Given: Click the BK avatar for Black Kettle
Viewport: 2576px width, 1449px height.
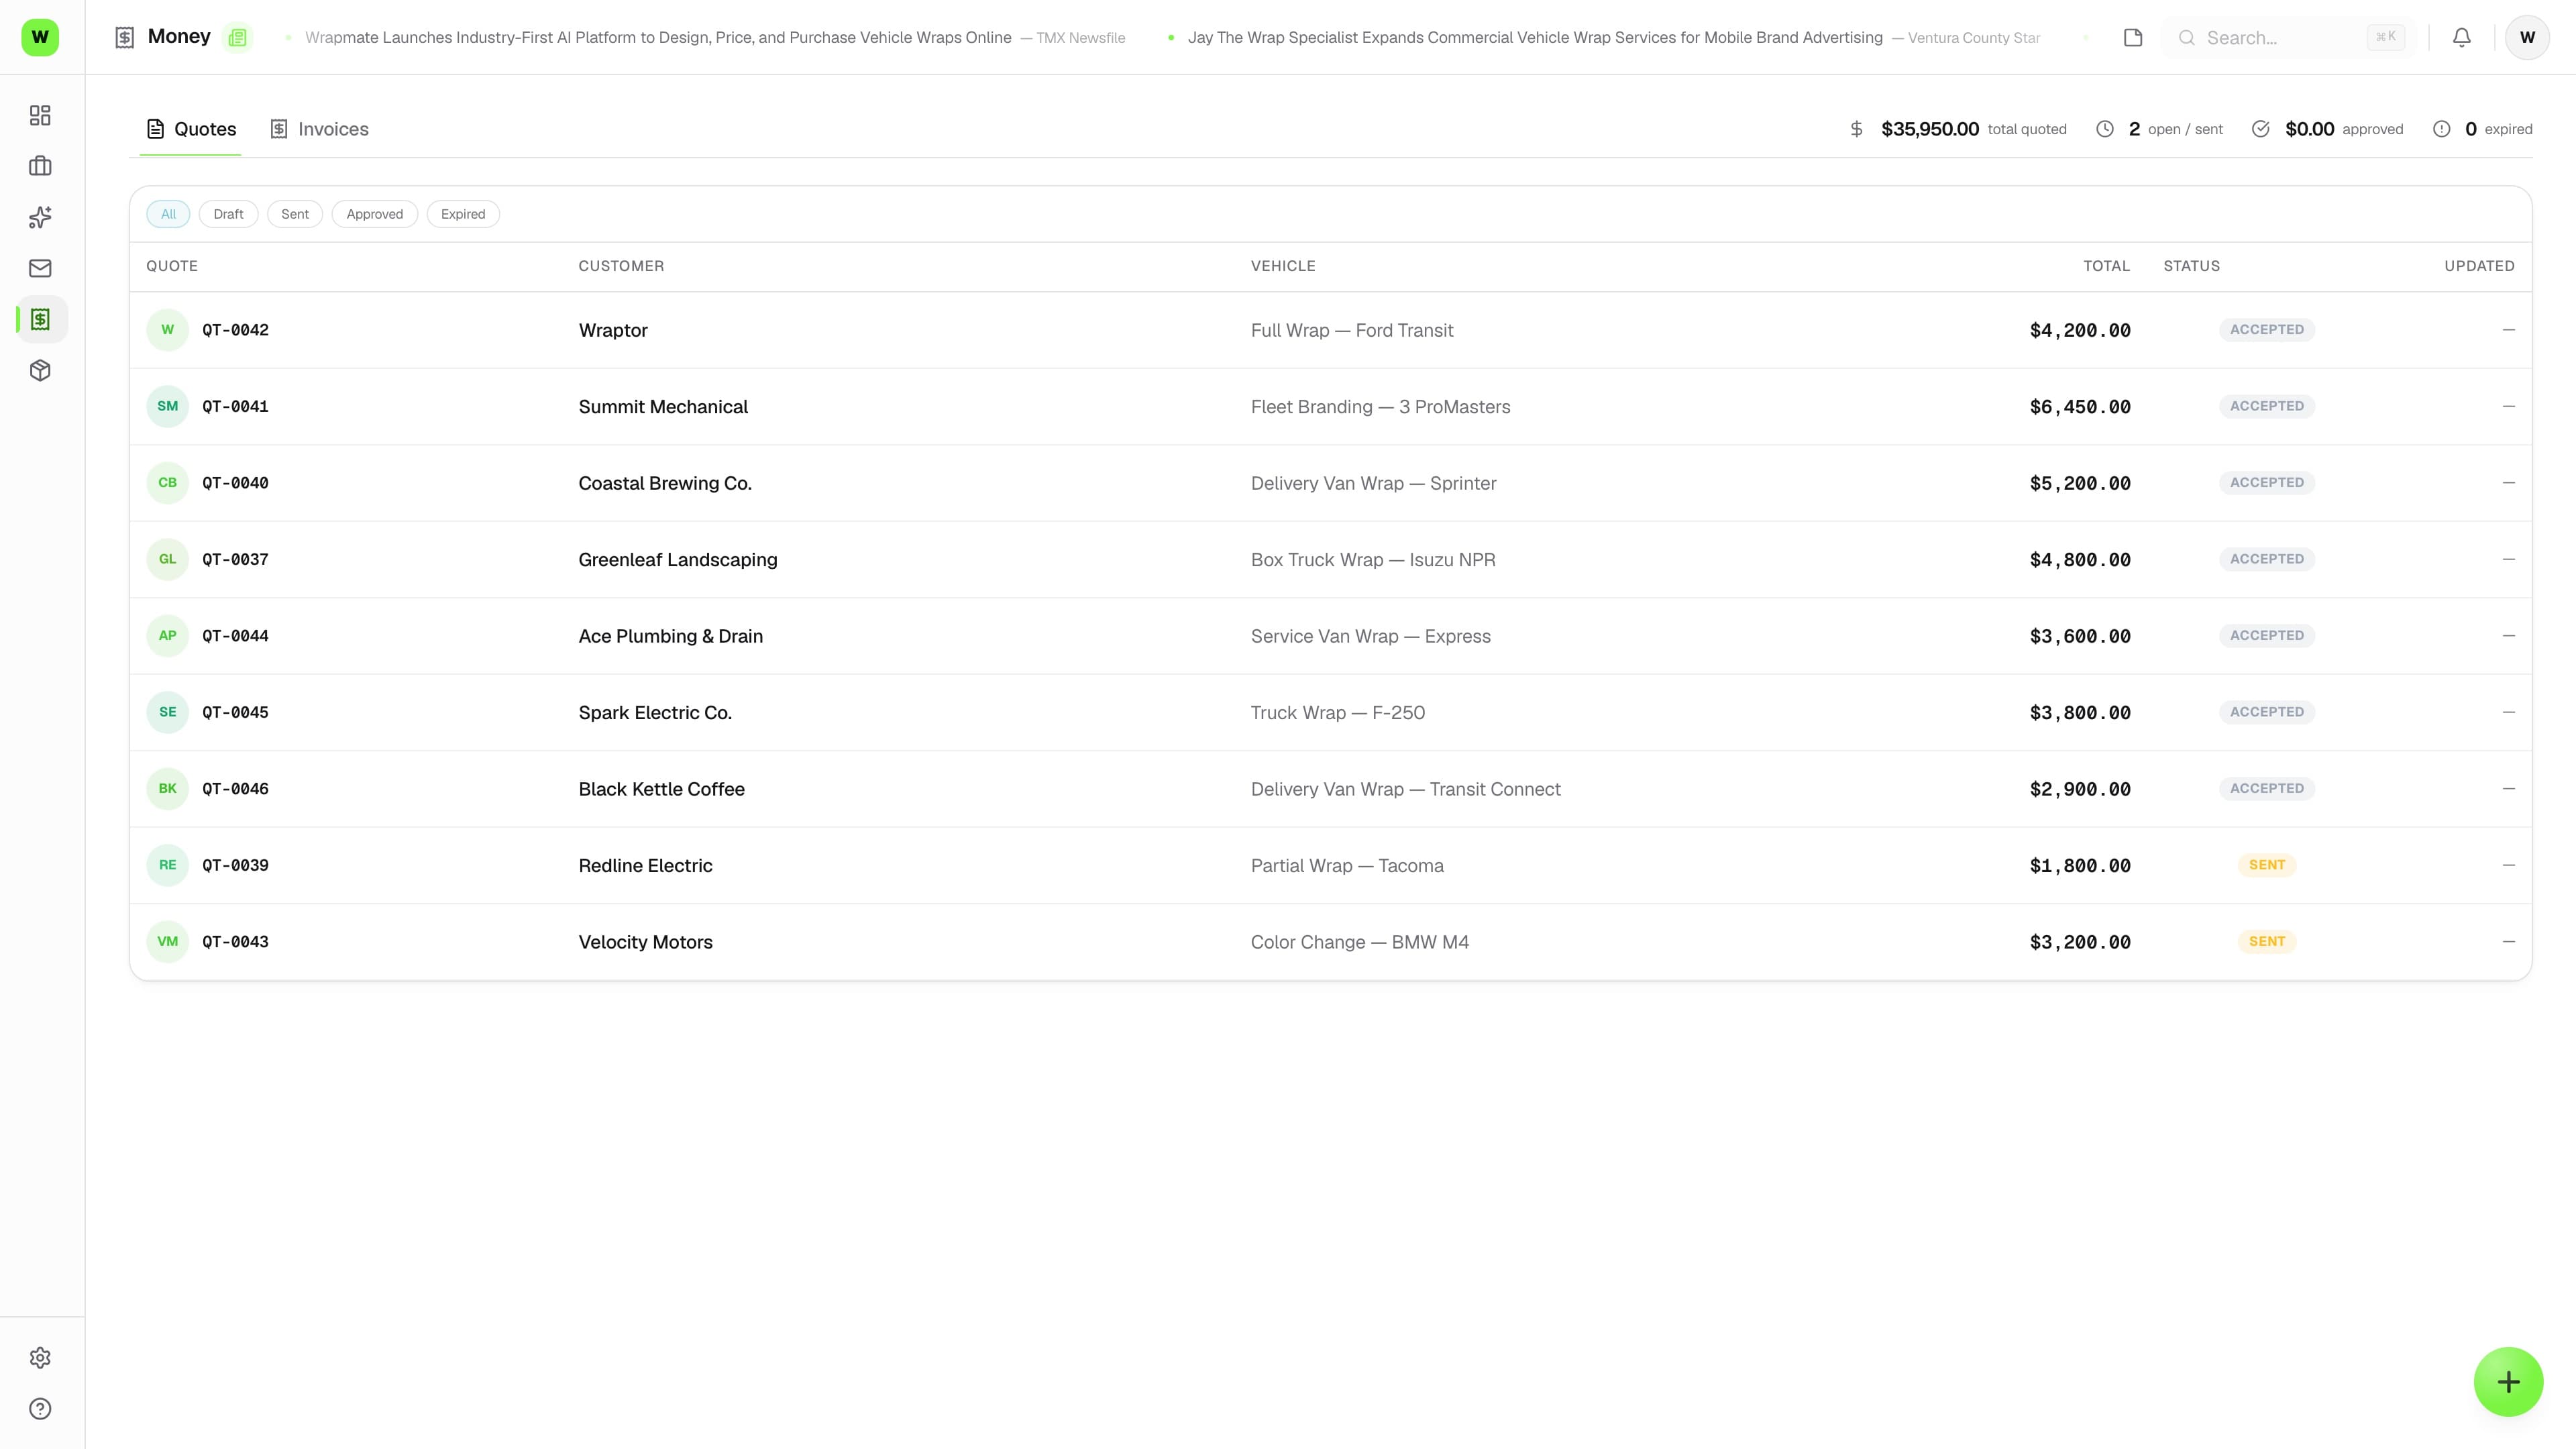Looking at the screenshot, I should coord(167,789).
